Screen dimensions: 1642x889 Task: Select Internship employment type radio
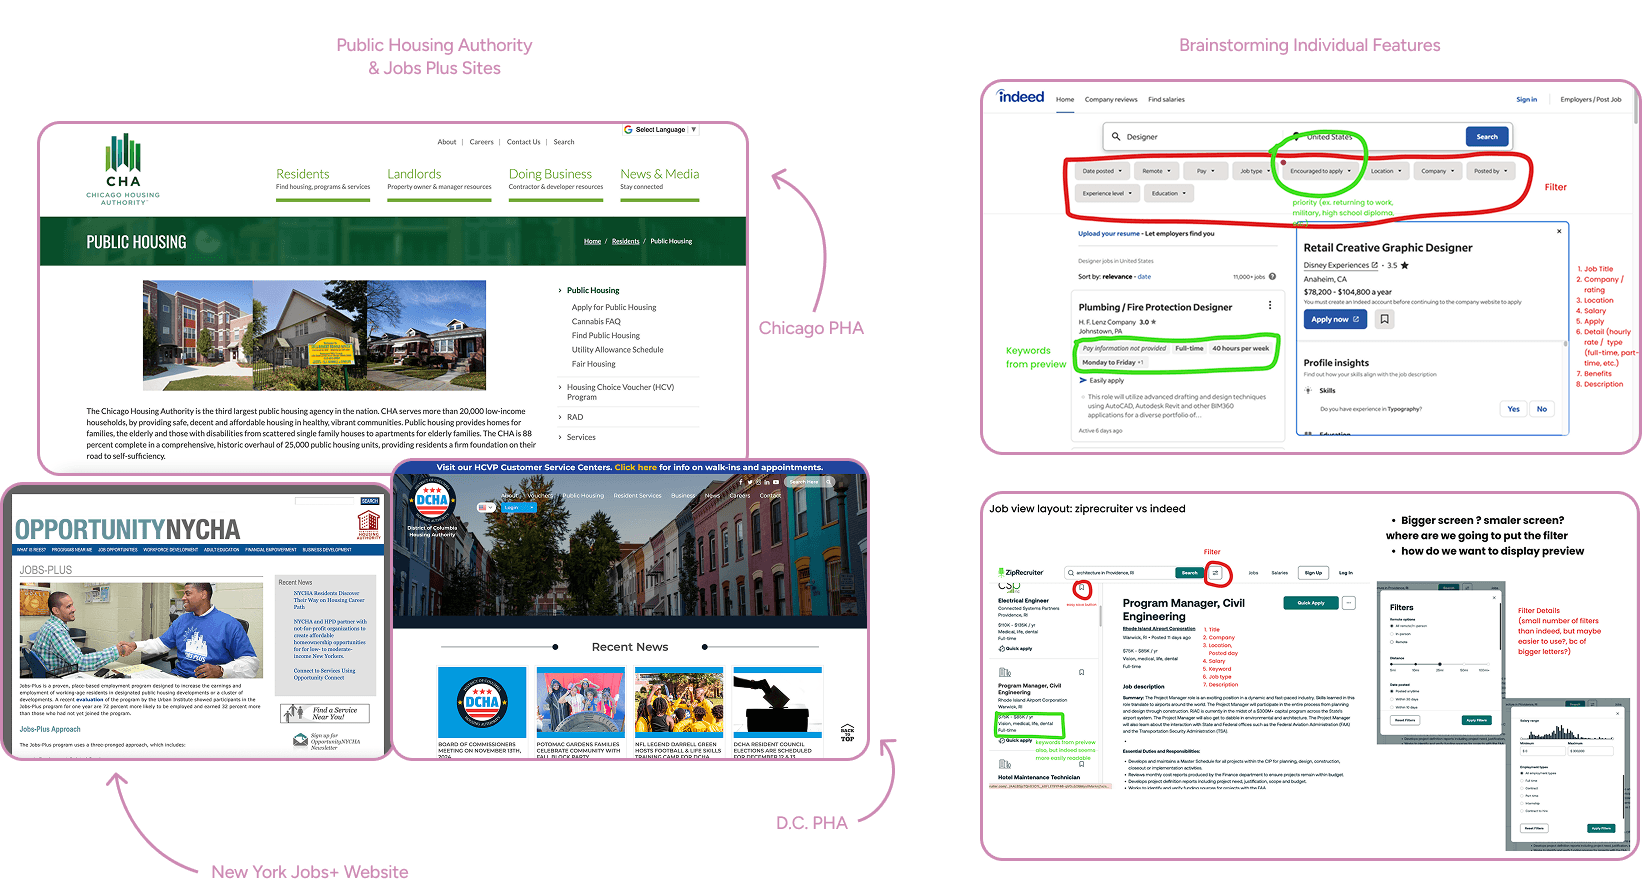click(x=1522, y=803)
